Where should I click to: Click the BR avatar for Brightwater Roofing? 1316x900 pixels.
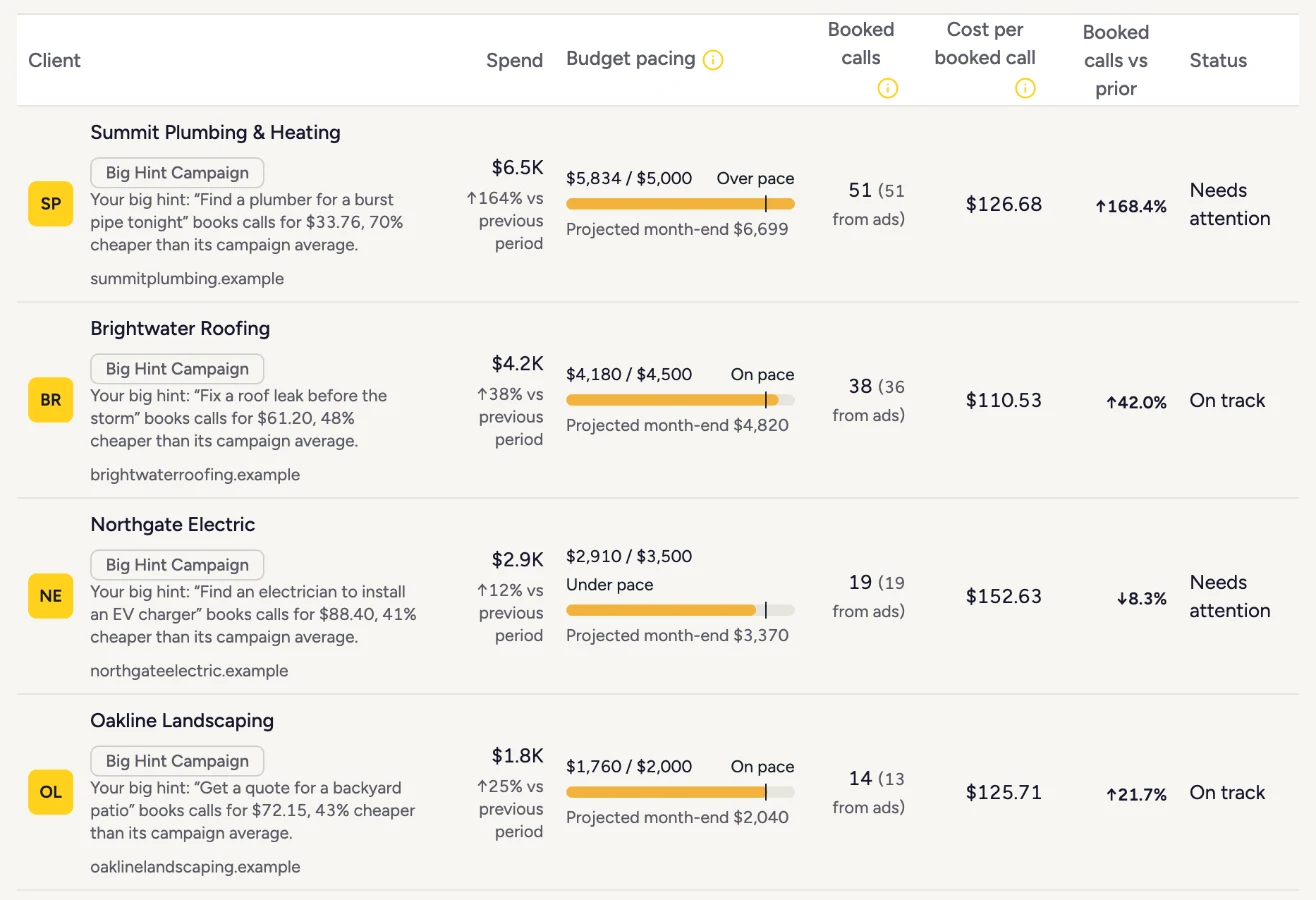[x=51, y=400]
